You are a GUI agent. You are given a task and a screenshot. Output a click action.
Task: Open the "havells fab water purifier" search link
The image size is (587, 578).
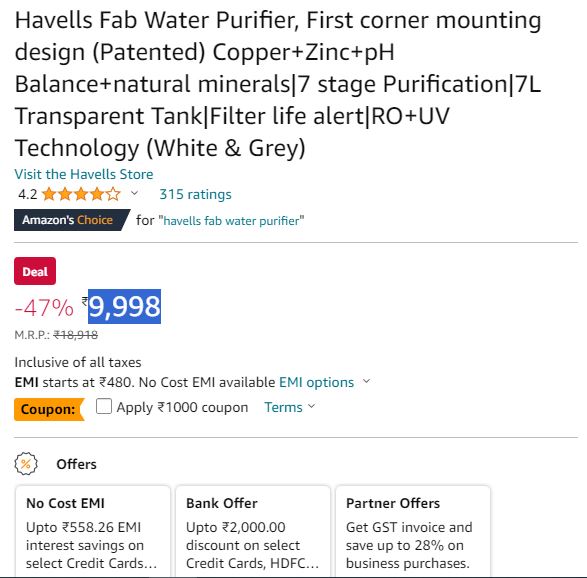[x=231, y=220]
